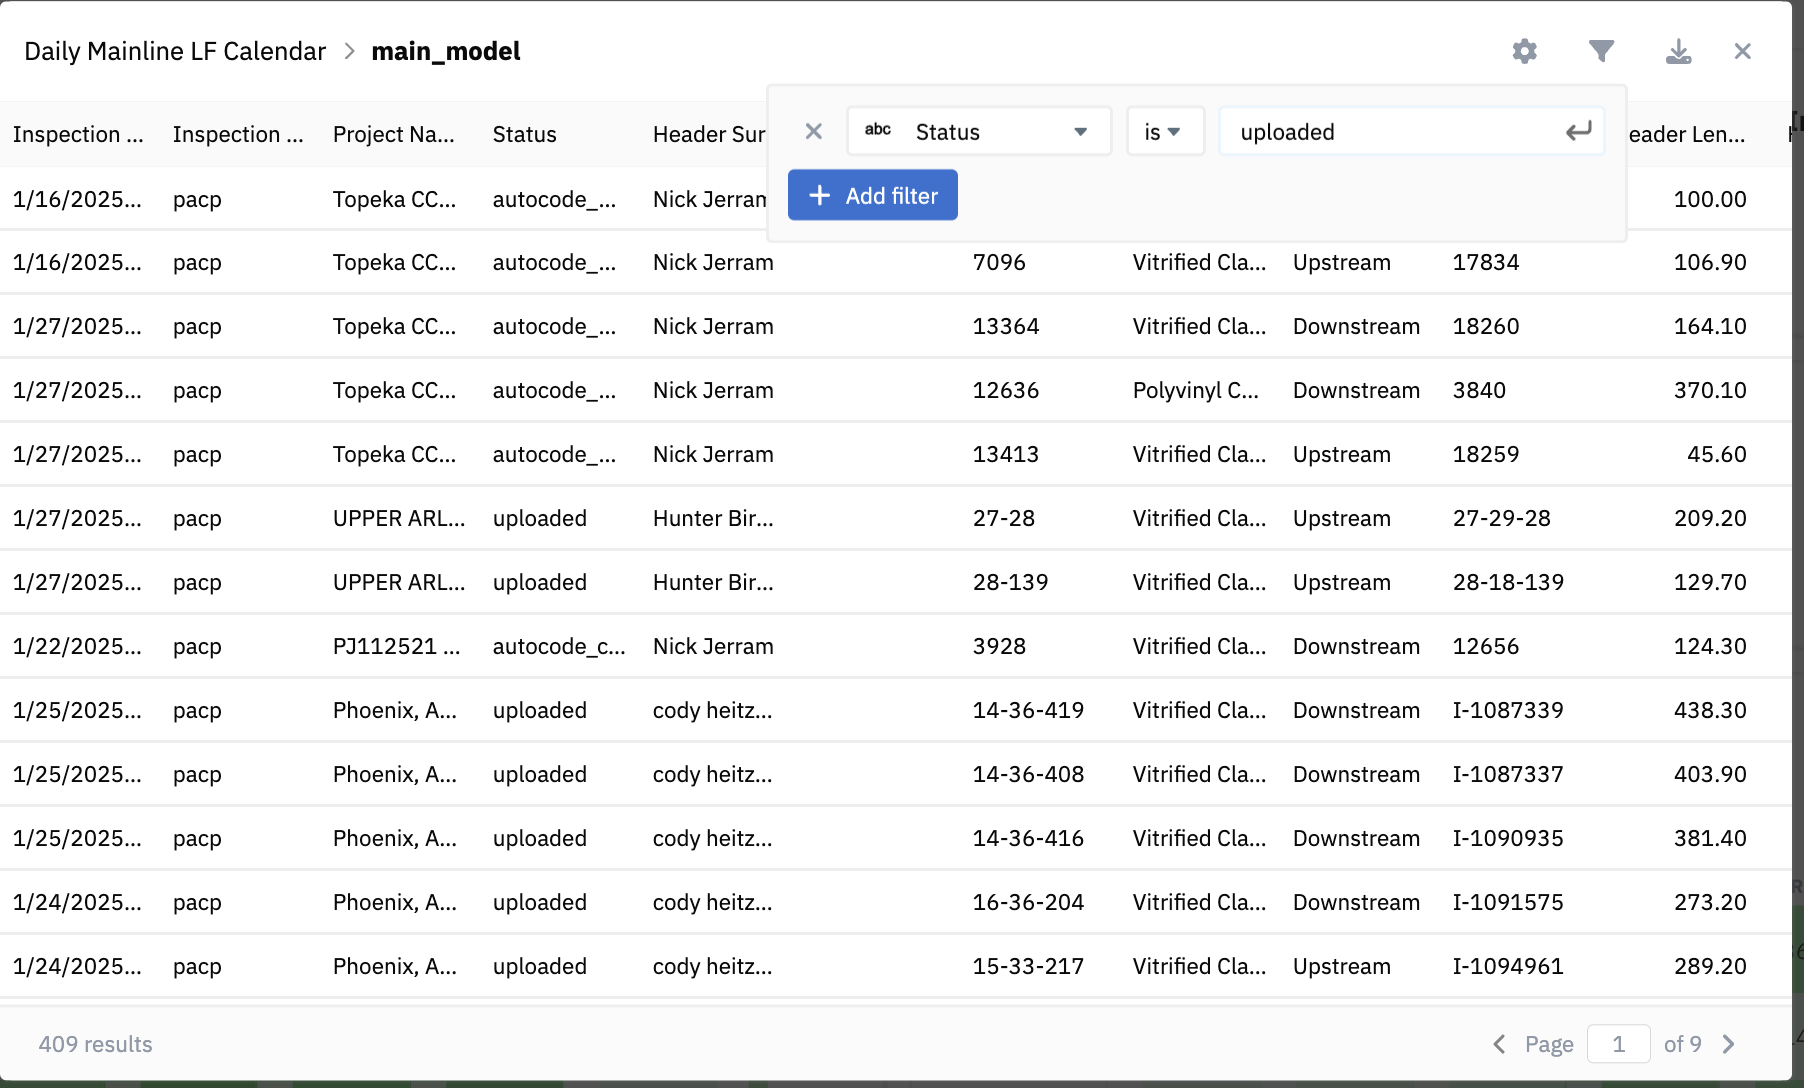This screenshot has width=1804, height=1088.
Task: Remove the Status filter with X icon
Action: click(x=814, y=131)
